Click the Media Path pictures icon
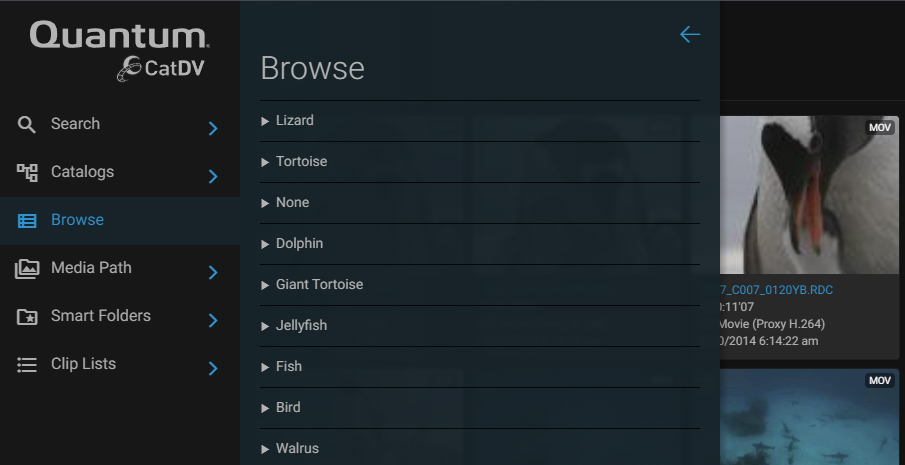The height and width of the screenshot is (465, 905). click(x=27, y=268)
